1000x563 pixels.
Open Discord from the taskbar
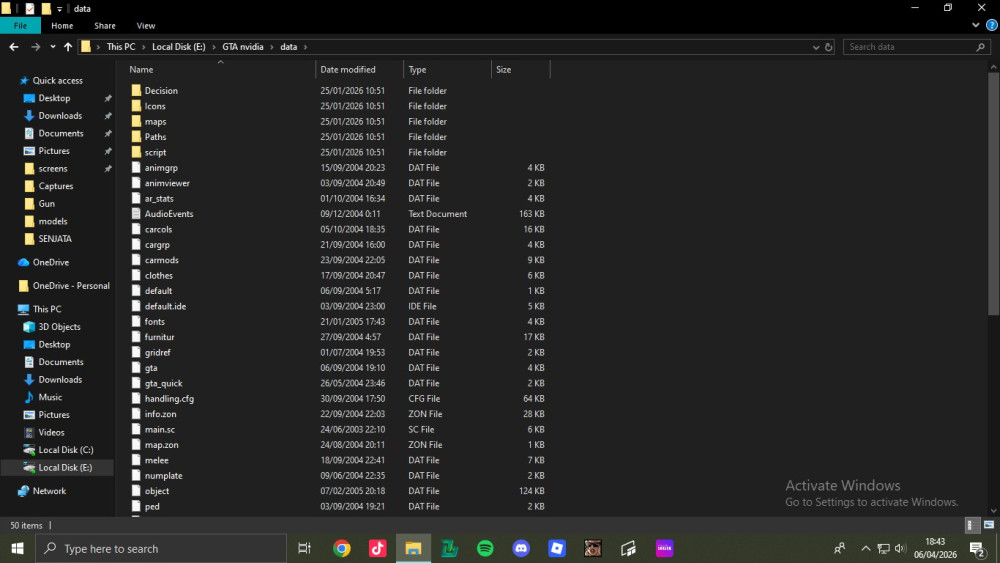click(521, 548)
